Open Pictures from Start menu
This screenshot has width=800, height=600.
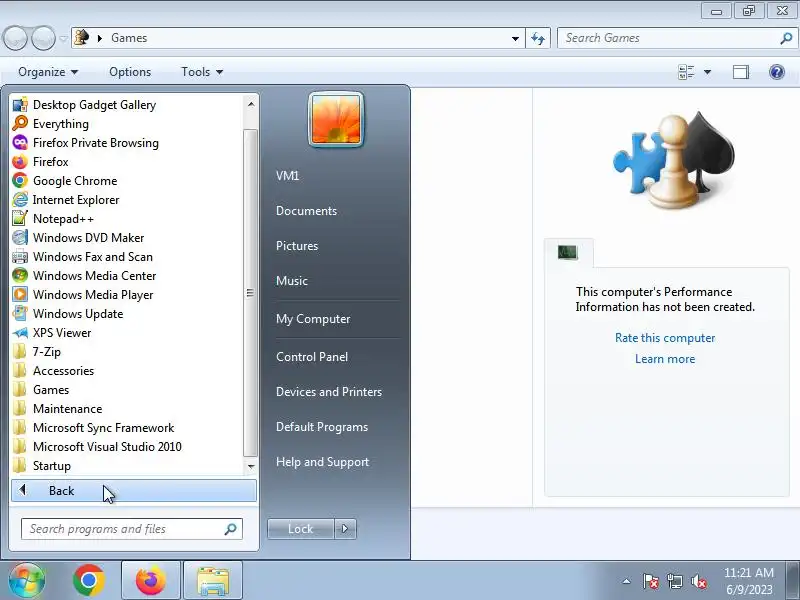click(297, 246)
